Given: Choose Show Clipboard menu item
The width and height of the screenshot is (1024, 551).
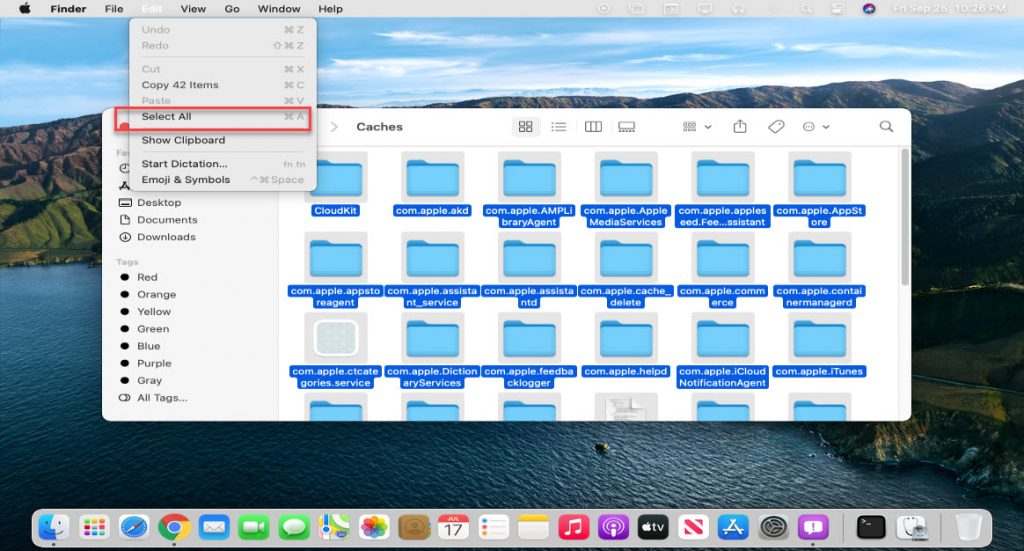Looking at the screenshot, I should pyautogui.click(x=223, y=140).
